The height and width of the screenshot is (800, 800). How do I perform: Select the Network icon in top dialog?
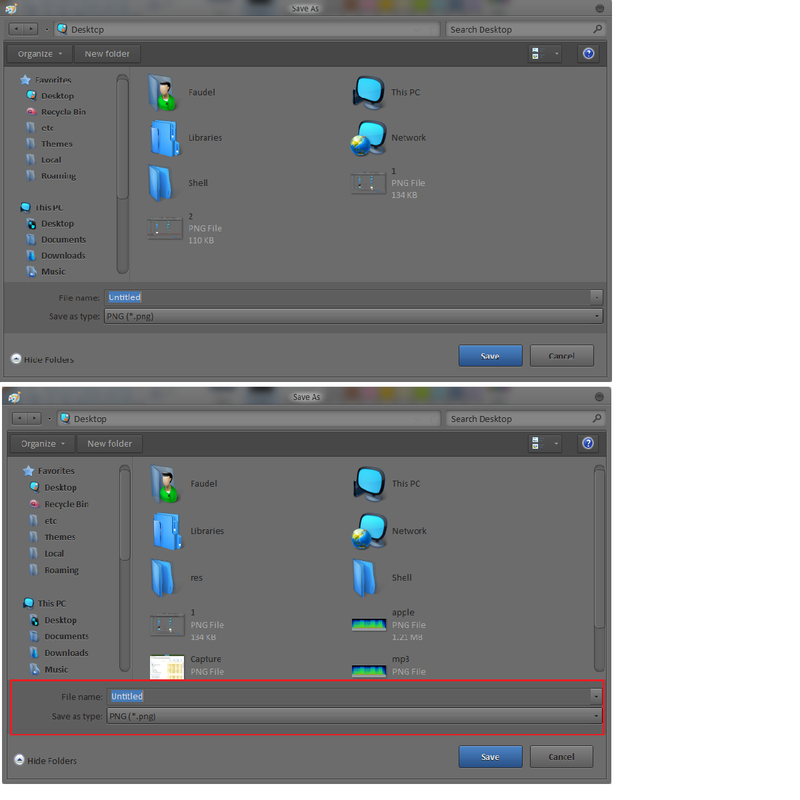(x=368, y=138)
